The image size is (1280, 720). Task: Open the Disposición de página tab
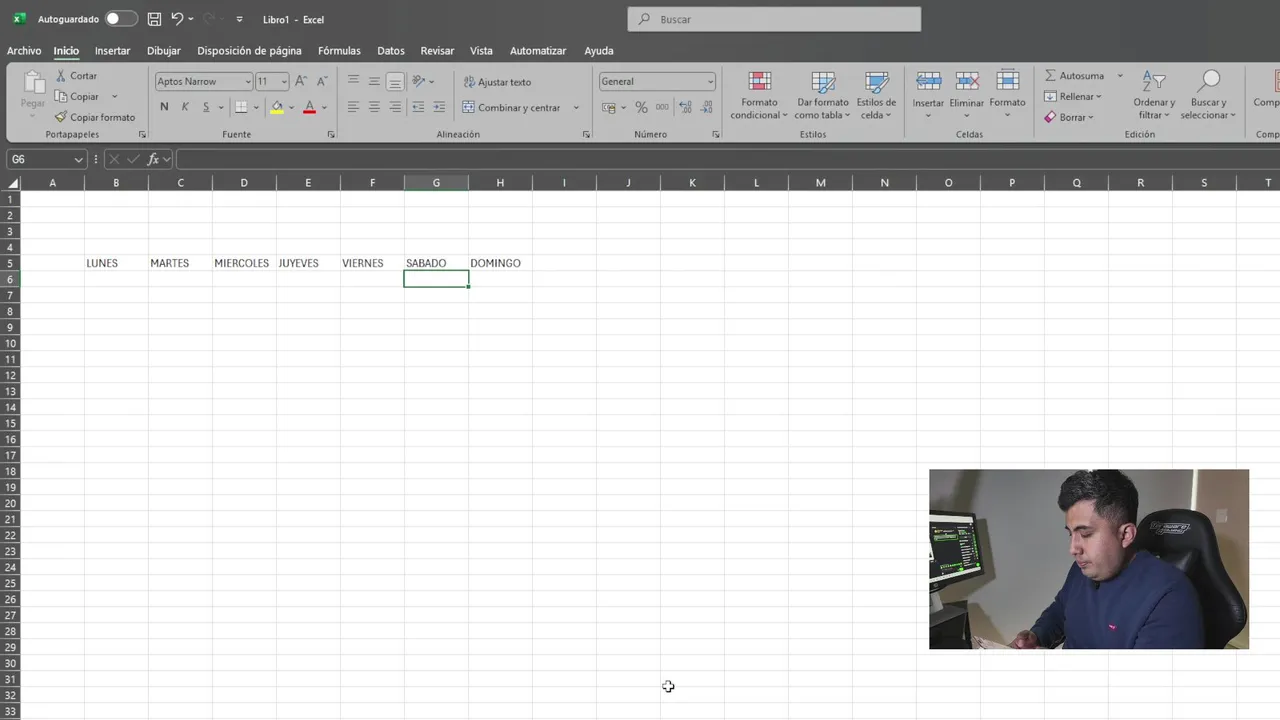[249, 51]
